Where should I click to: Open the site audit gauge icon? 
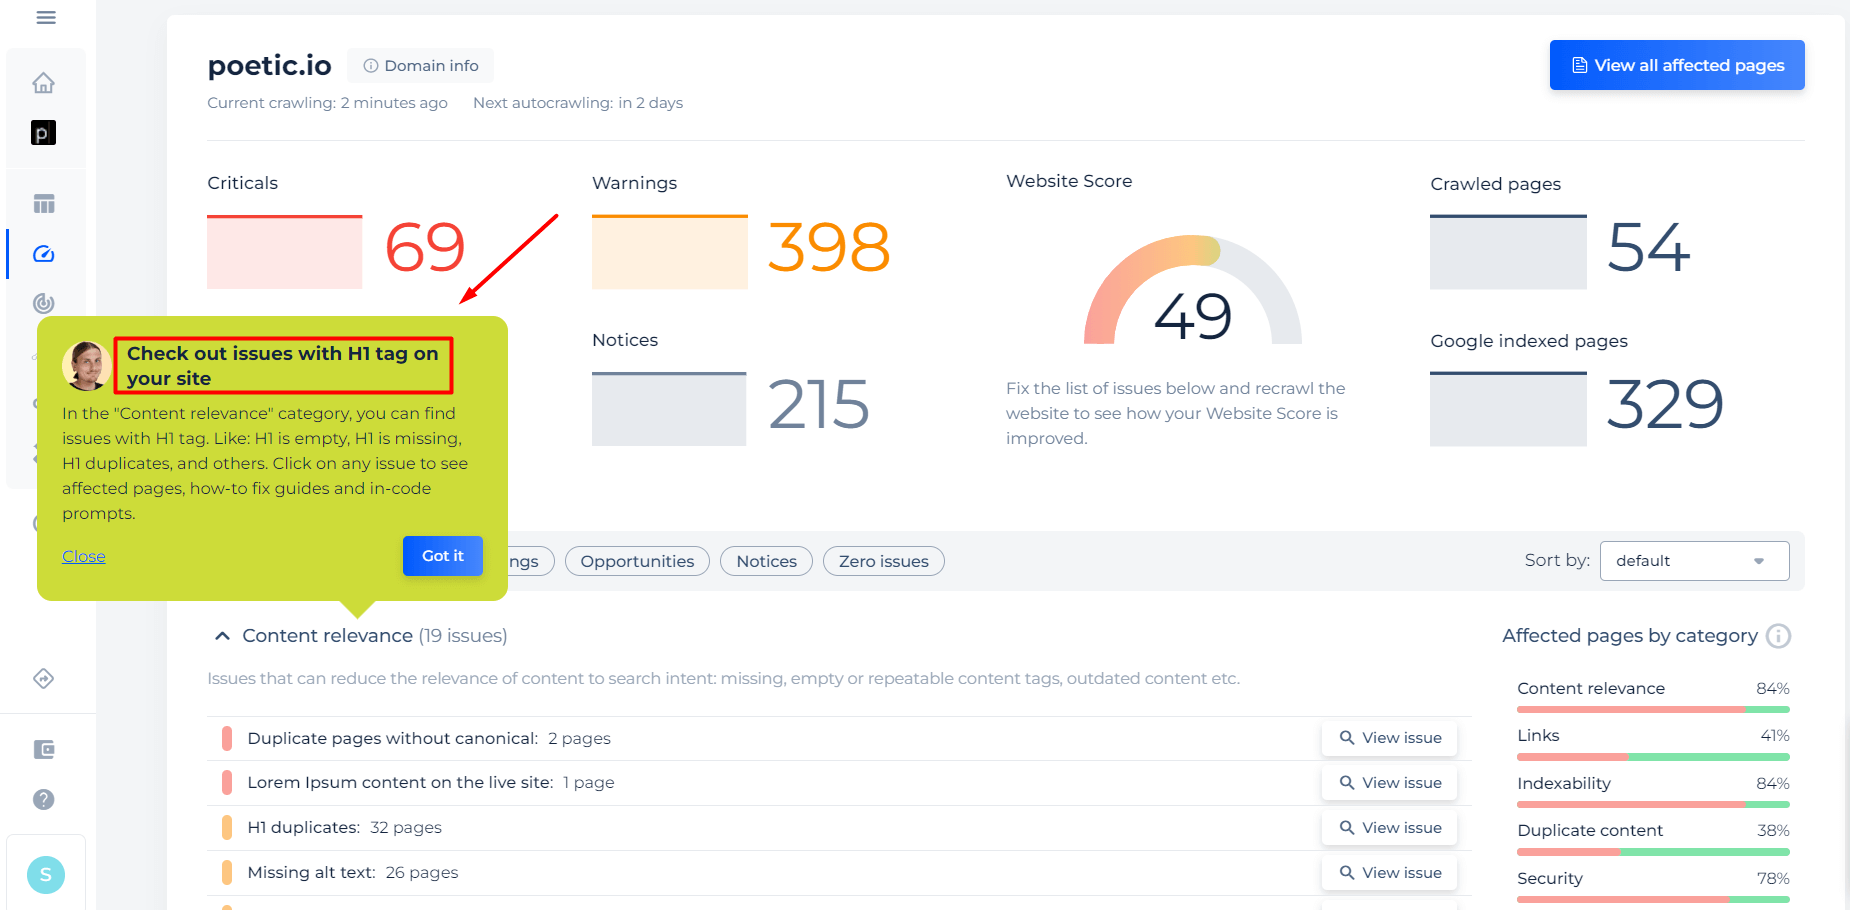click(44, 254)
